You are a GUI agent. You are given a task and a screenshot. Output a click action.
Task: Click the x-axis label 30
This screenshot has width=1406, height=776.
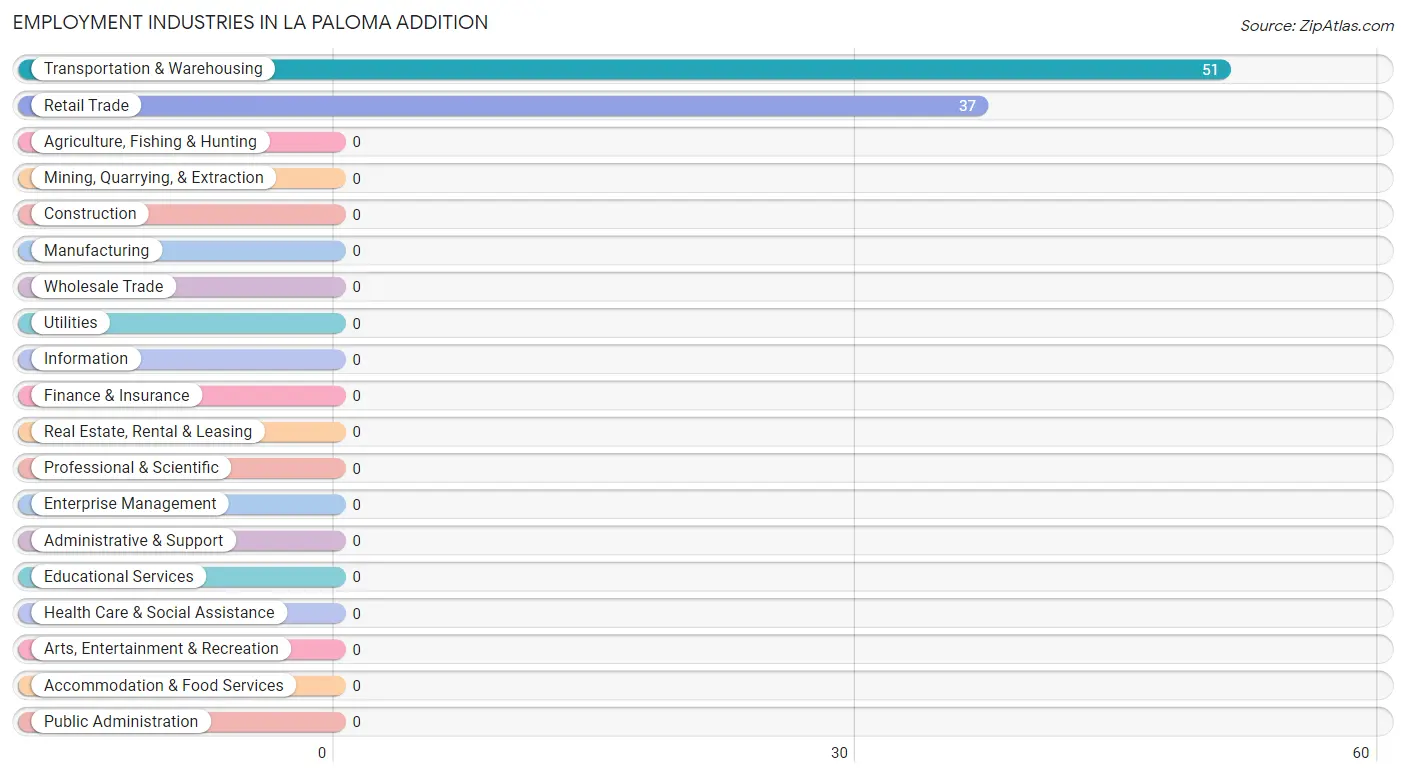tap(840, 753)
